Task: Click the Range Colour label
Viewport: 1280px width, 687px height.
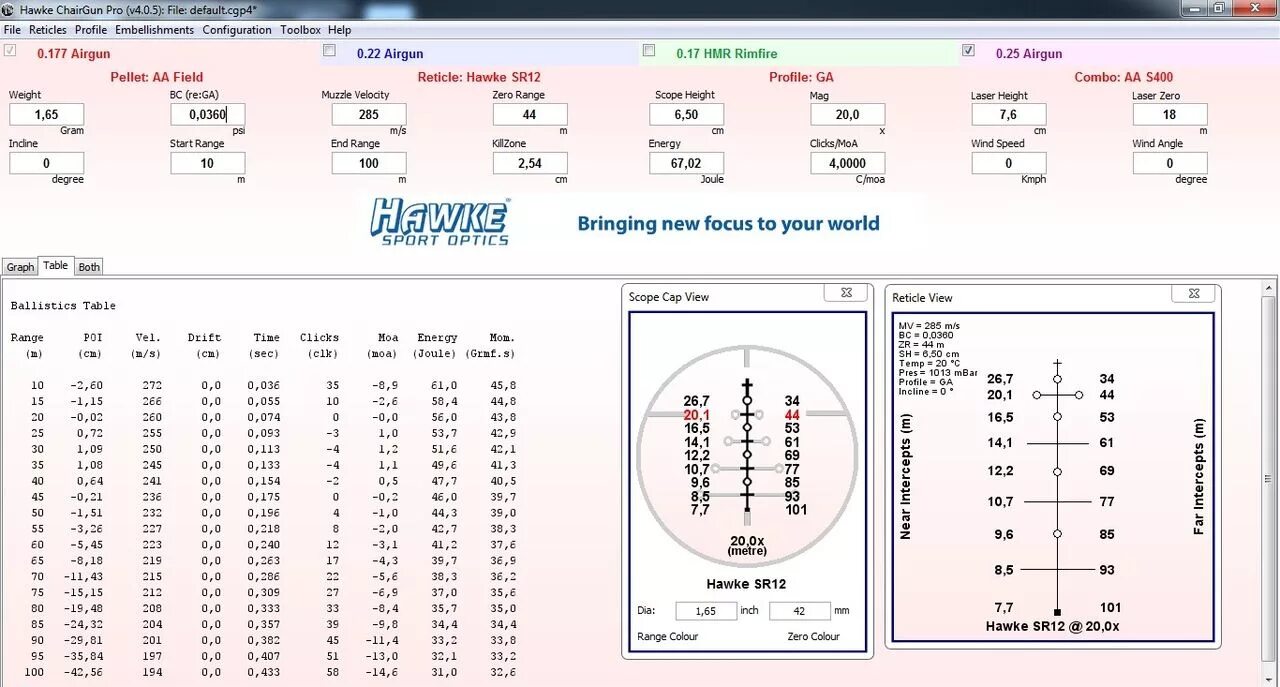Action: coord(667,637)
